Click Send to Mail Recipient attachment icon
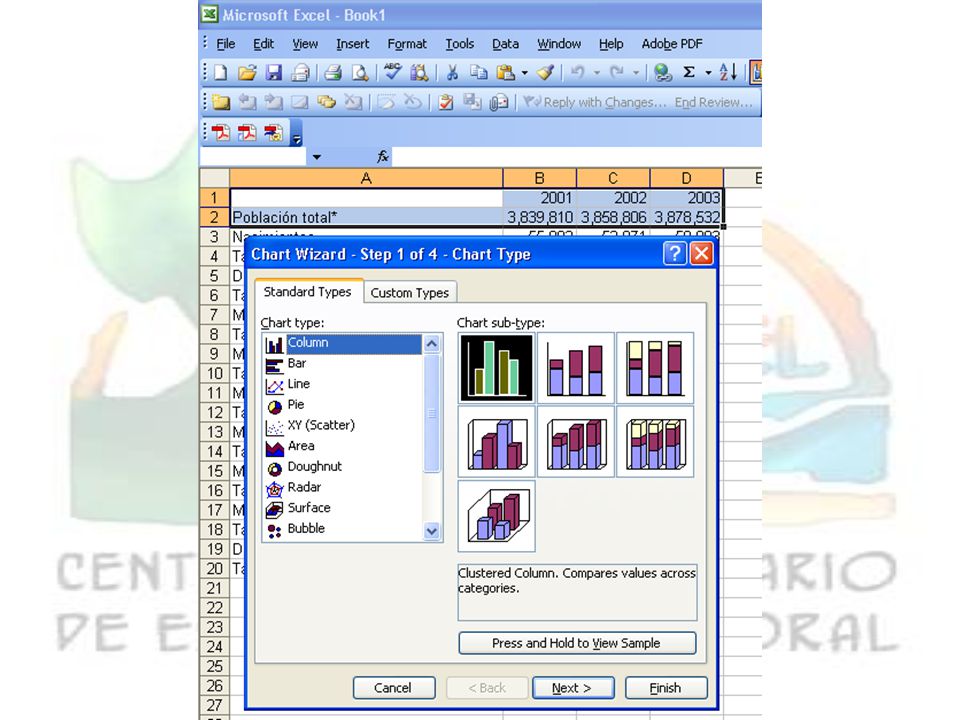 499,102
